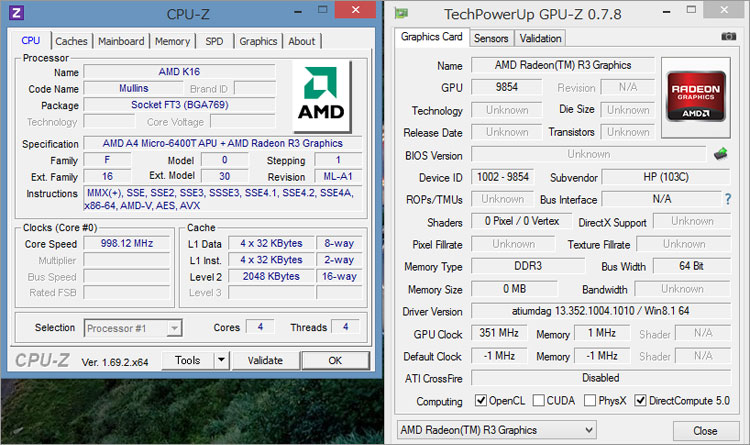Click the Subvendor HP (103C) field
750x445 pixels.
click(x=666, y=177)
